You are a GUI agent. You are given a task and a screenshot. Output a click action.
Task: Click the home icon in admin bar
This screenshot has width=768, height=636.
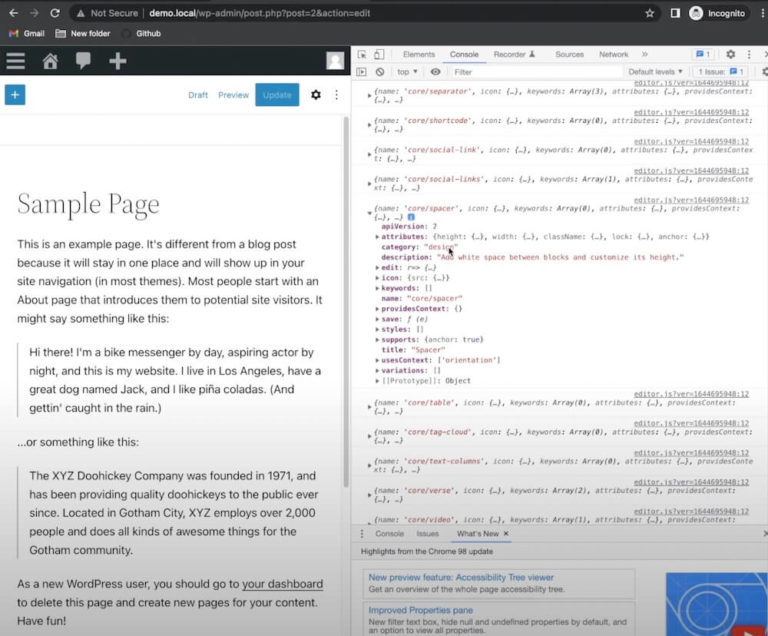click(50, 61)
